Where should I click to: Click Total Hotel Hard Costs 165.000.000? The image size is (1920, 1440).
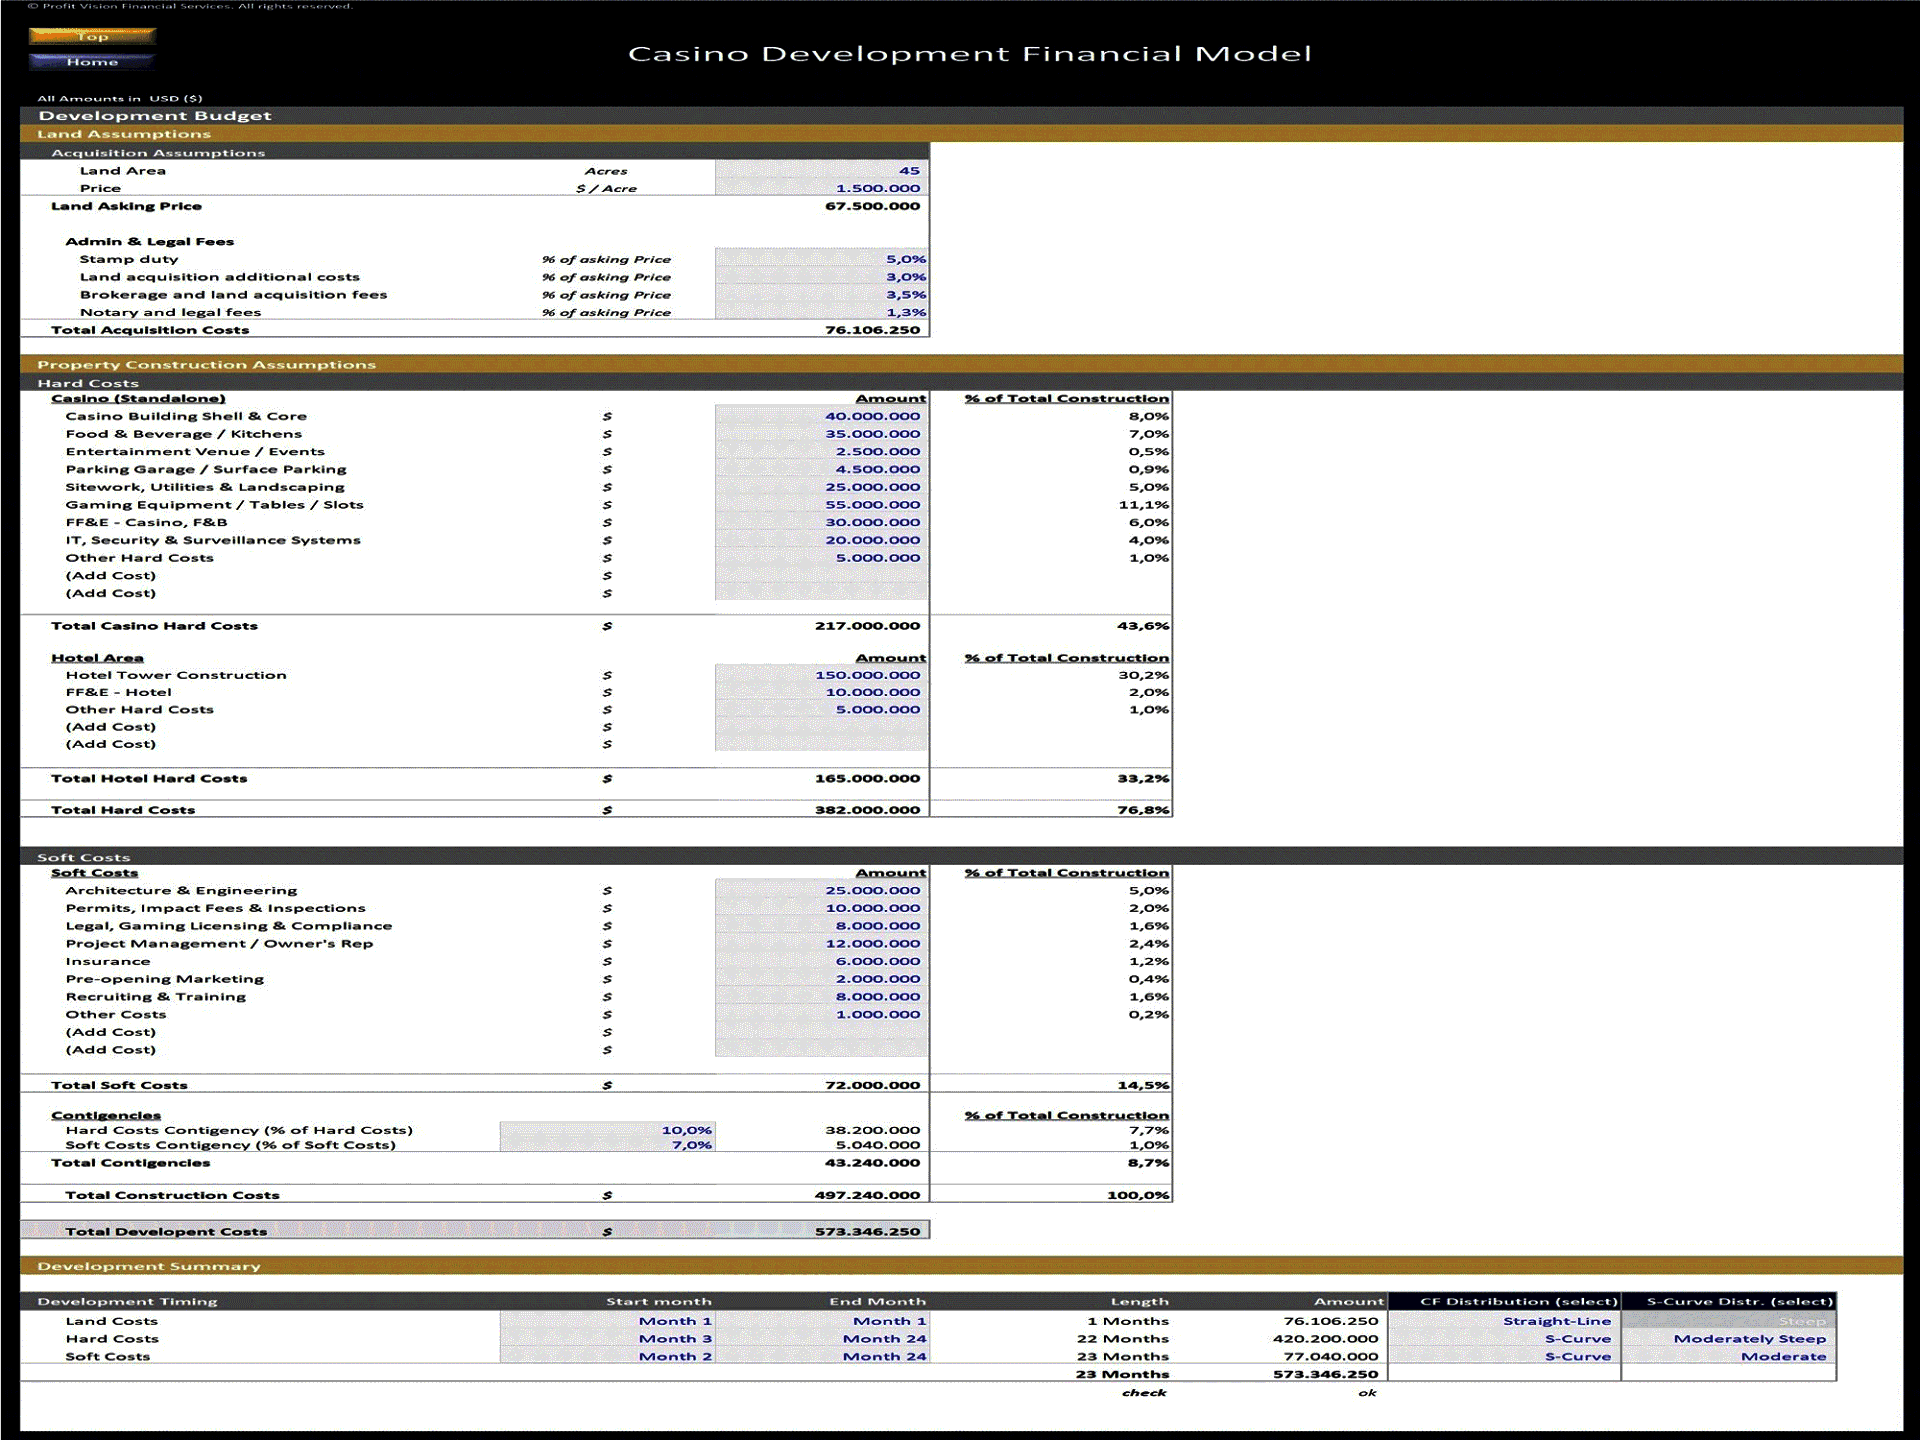pyautogui.click(x=867, y=778)
